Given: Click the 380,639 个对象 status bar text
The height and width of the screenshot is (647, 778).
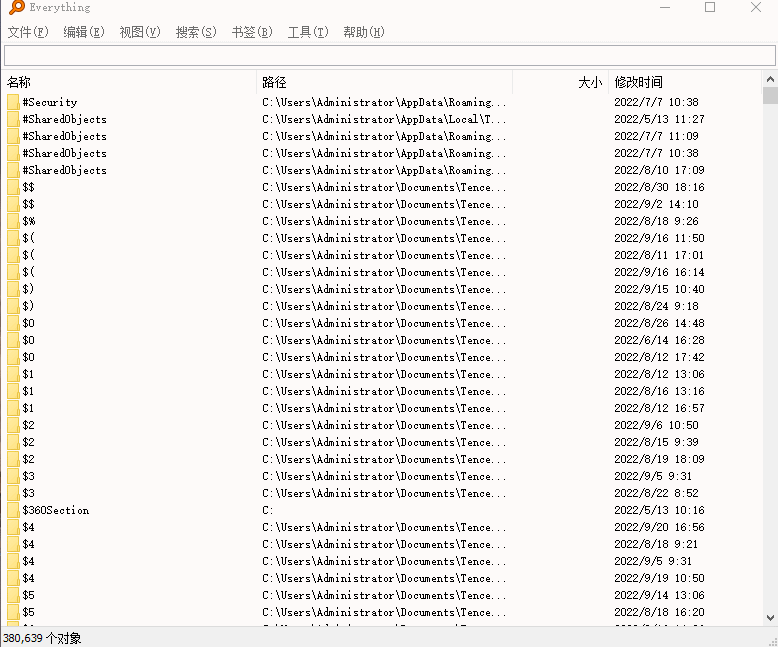Looking at the screenshot, I should coord(42,638).
